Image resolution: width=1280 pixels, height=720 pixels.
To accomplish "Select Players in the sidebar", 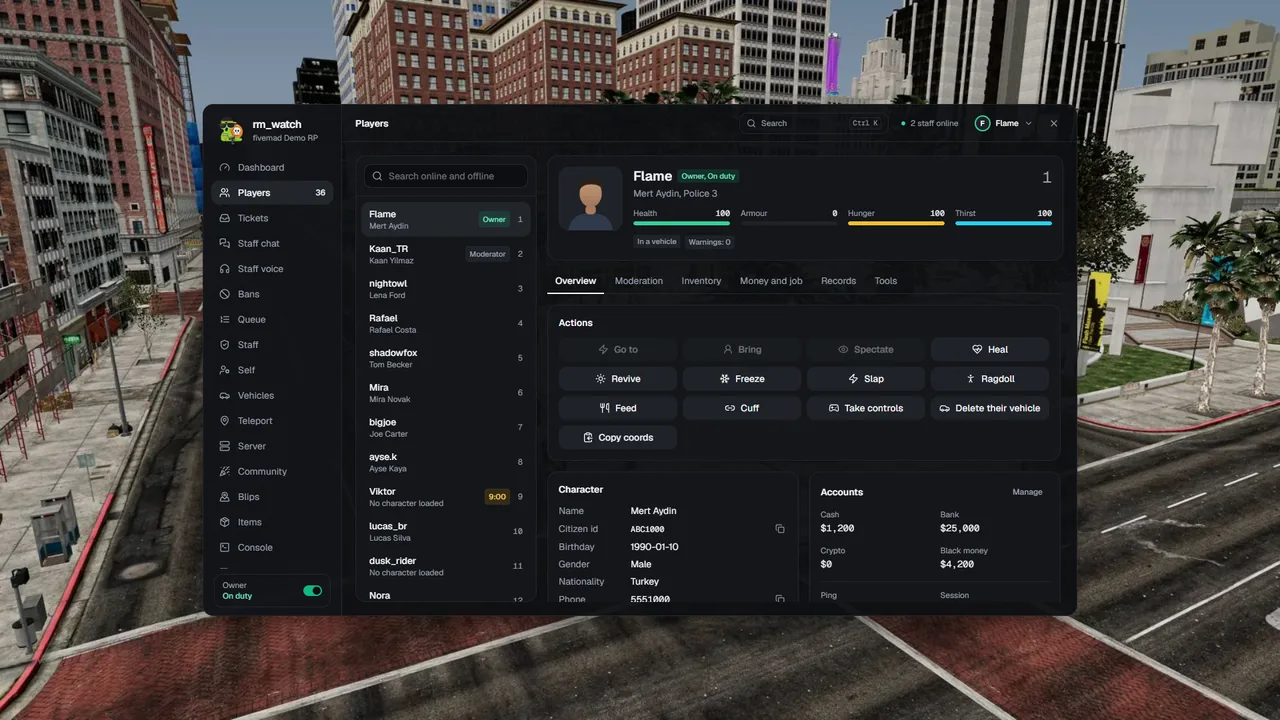I will 272,193.
